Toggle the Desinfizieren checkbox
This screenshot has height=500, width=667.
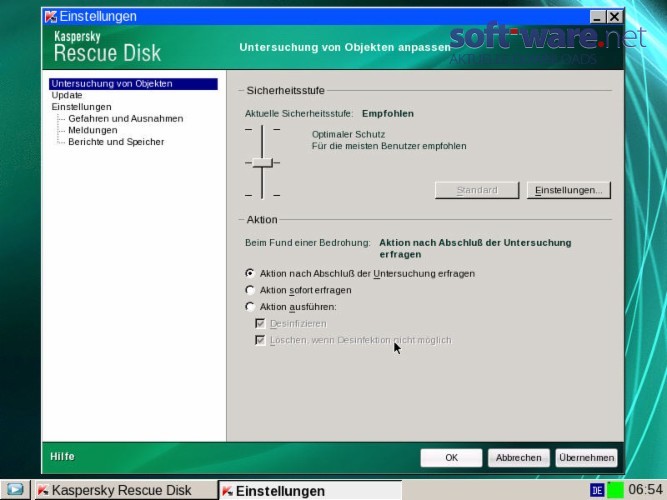click(260, 323)
